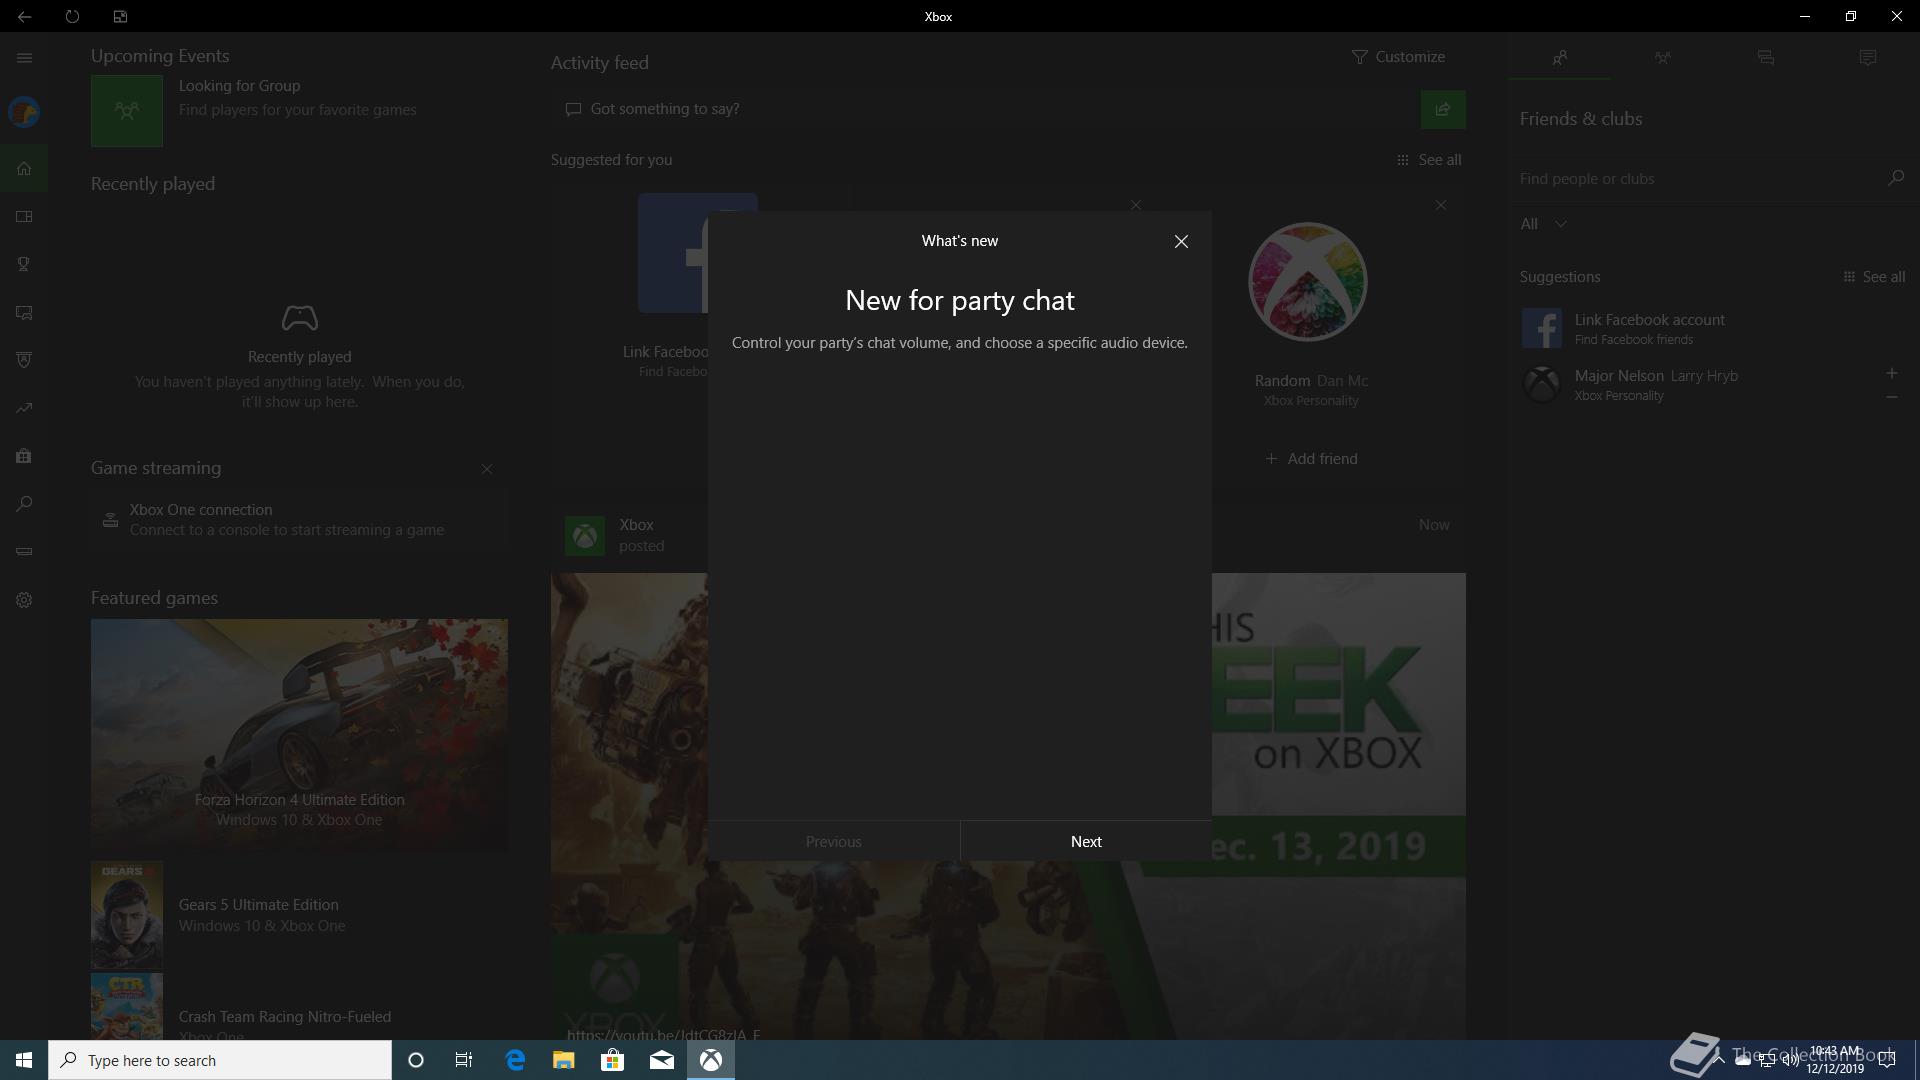1920x1080 pixels.
Task: See all suggested for you
Action: [x=1429, y=160]
